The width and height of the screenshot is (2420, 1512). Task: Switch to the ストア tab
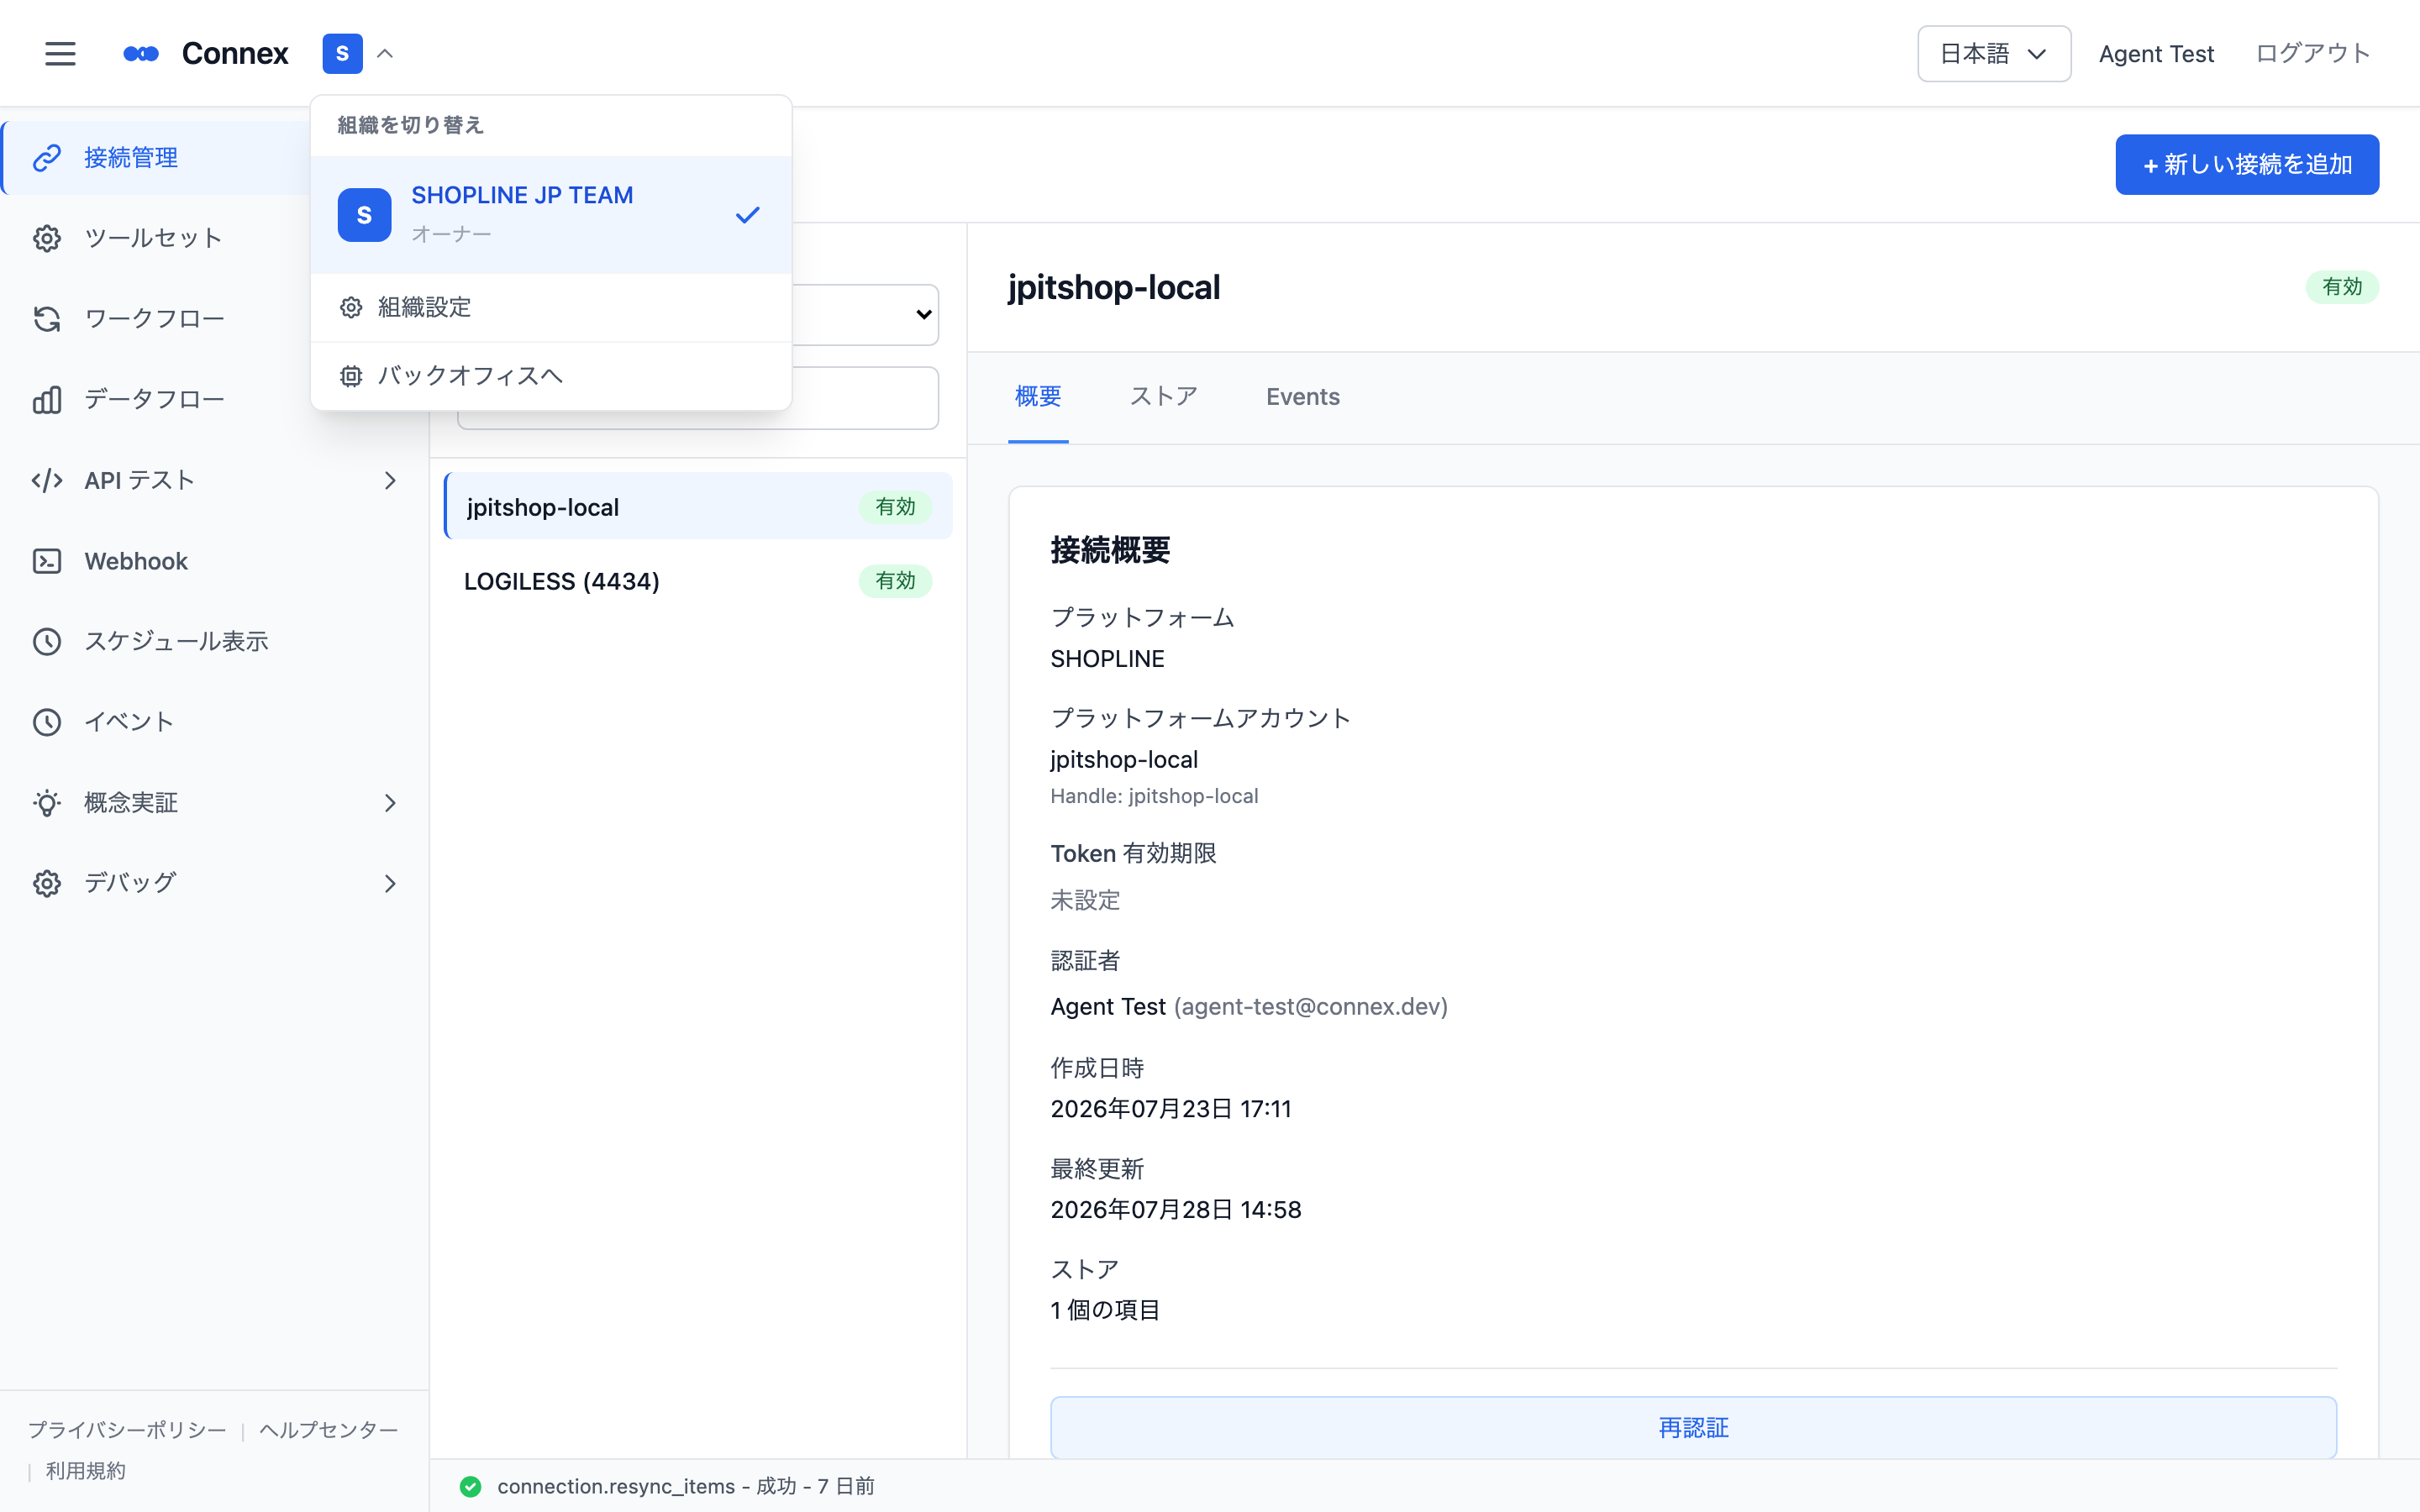point(1164,397)
